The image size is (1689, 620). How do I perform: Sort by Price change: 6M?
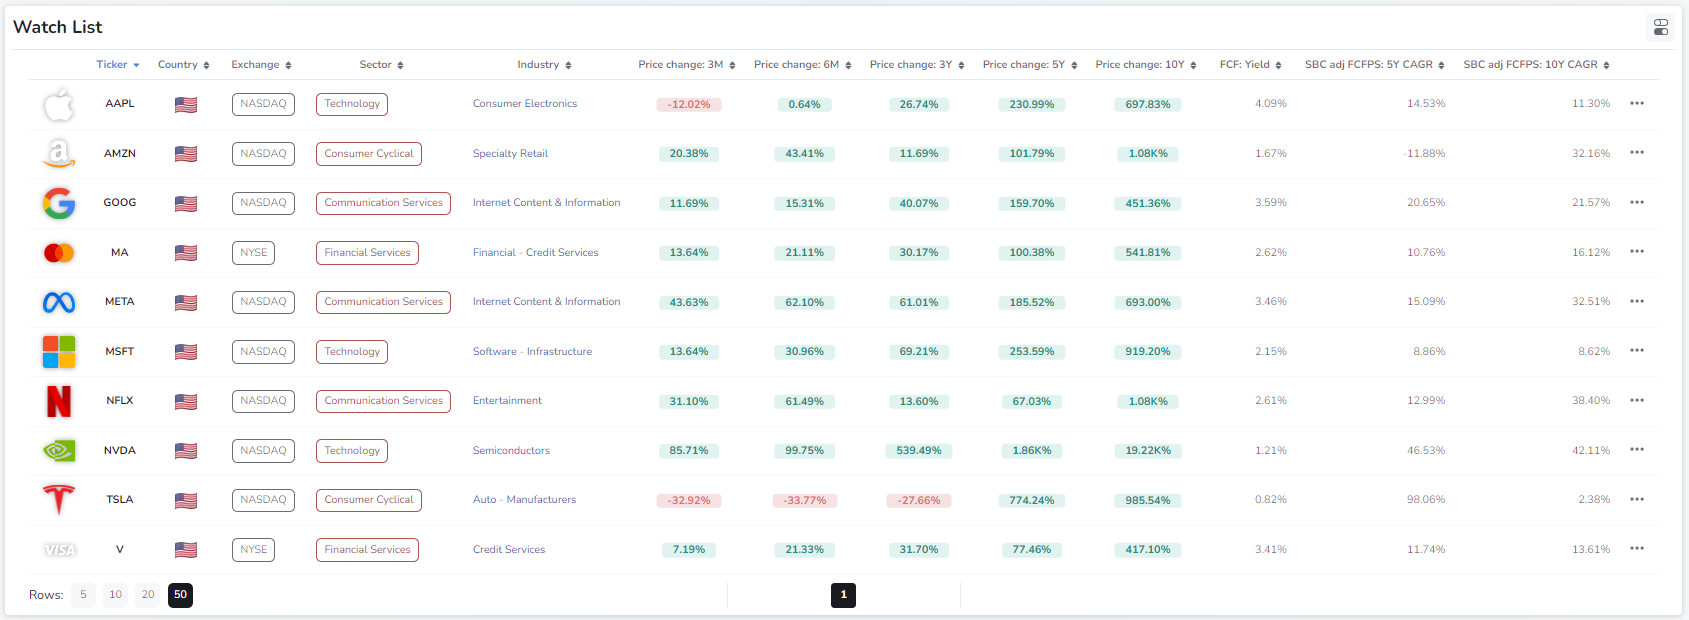pos(803,65)
